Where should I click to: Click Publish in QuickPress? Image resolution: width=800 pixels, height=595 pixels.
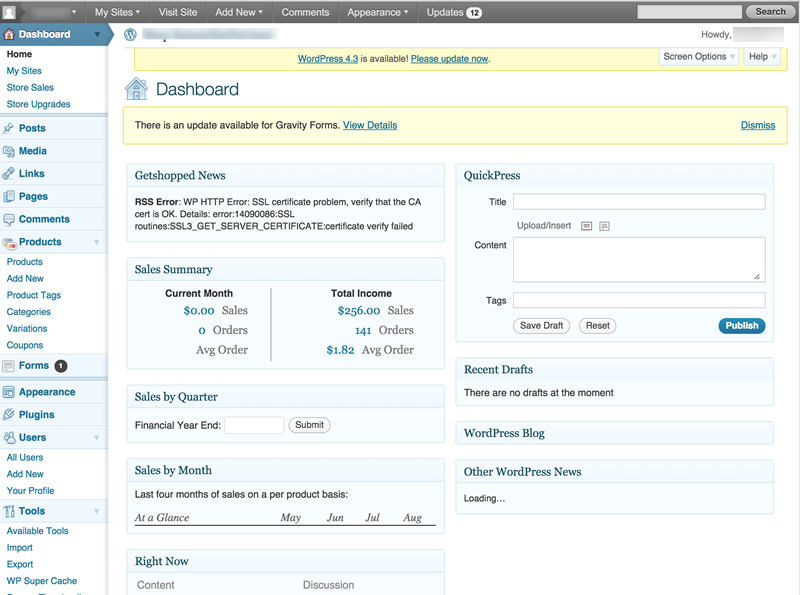pos(742,326)
